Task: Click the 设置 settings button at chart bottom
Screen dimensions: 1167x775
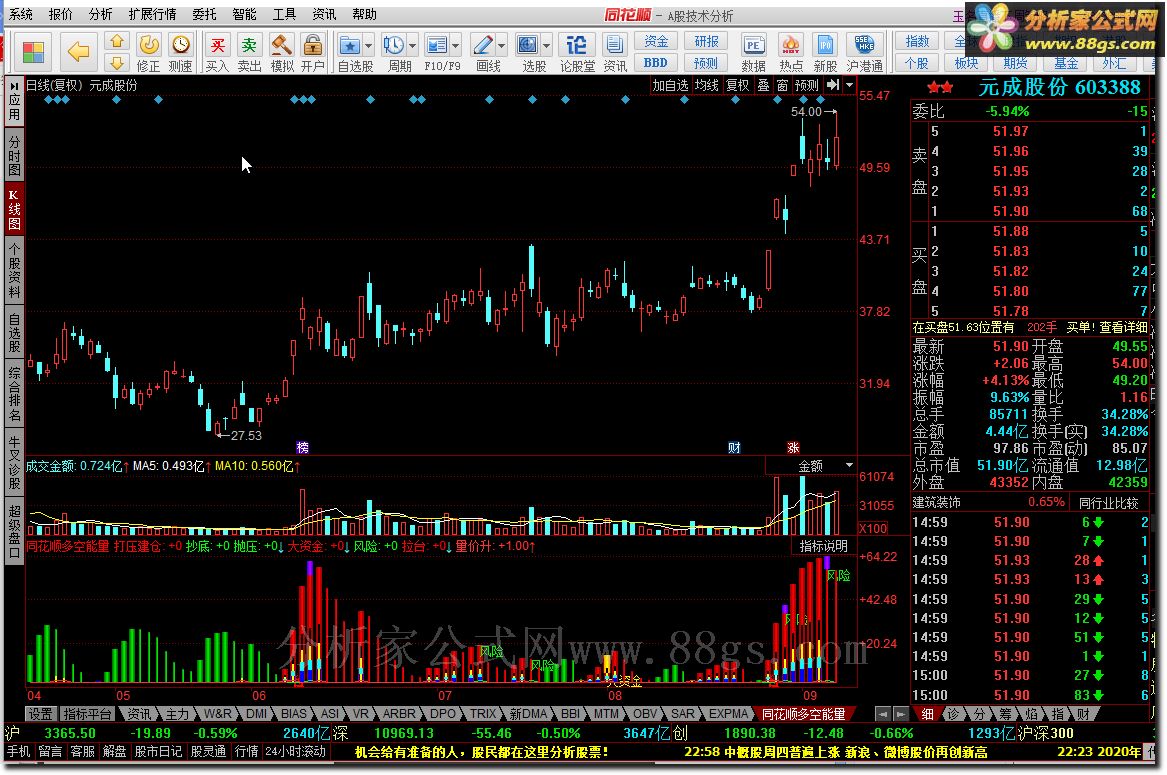Action: (x=40, y=713)
